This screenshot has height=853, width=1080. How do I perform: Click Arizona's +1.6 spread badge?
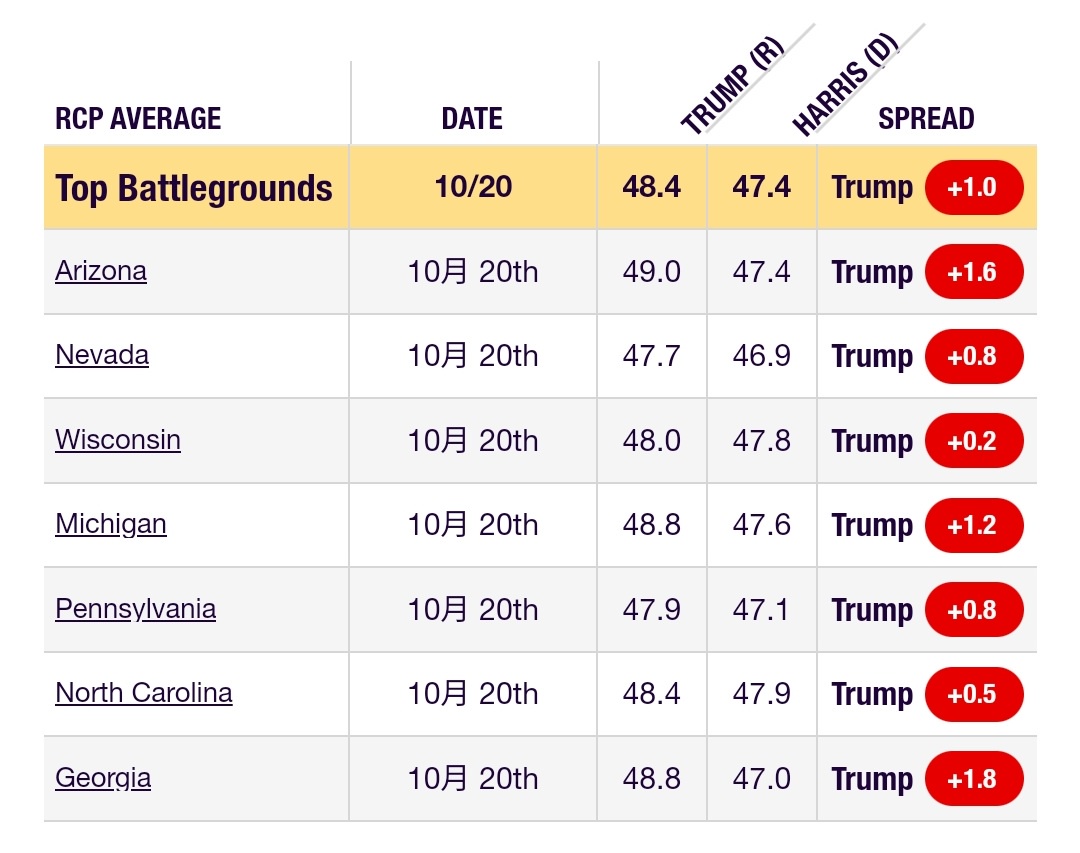(x=974, y=272)
